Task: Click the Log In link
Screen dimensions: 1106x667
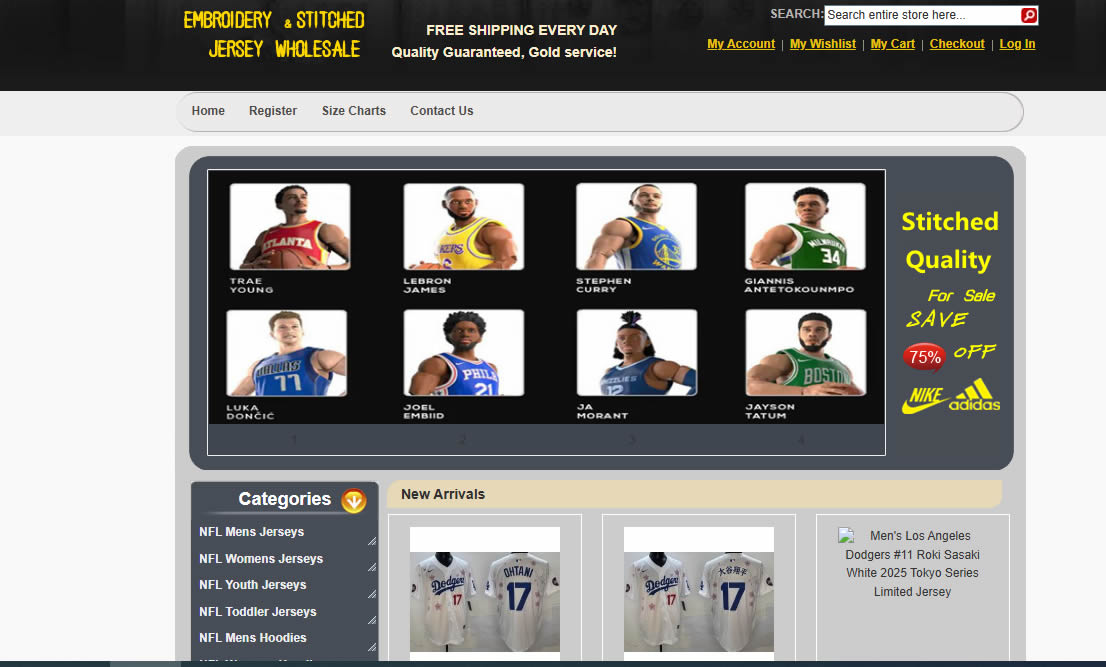Action: 1017,44
